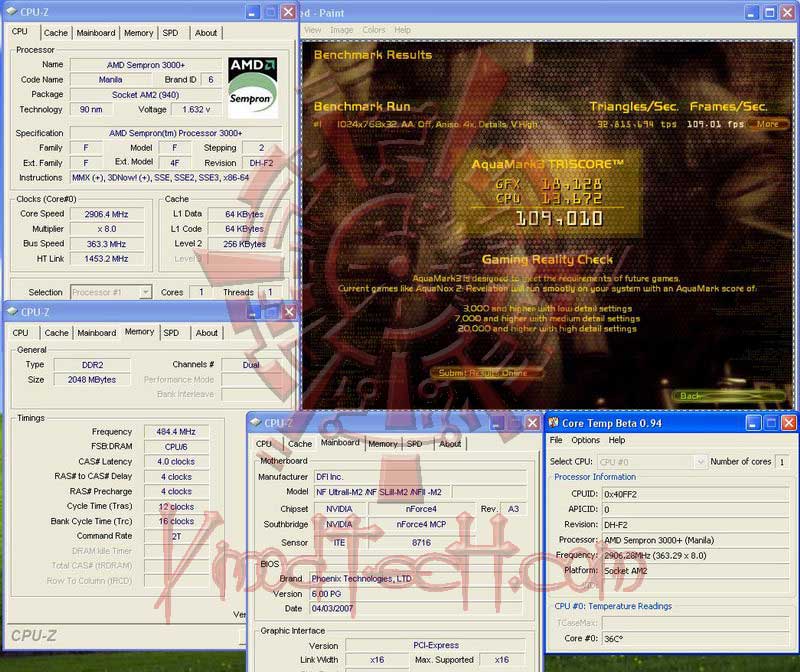Click the motherboard Manufacturer field DFI Inc.
This screenshot has height=672, width=800.
(420, 477)
